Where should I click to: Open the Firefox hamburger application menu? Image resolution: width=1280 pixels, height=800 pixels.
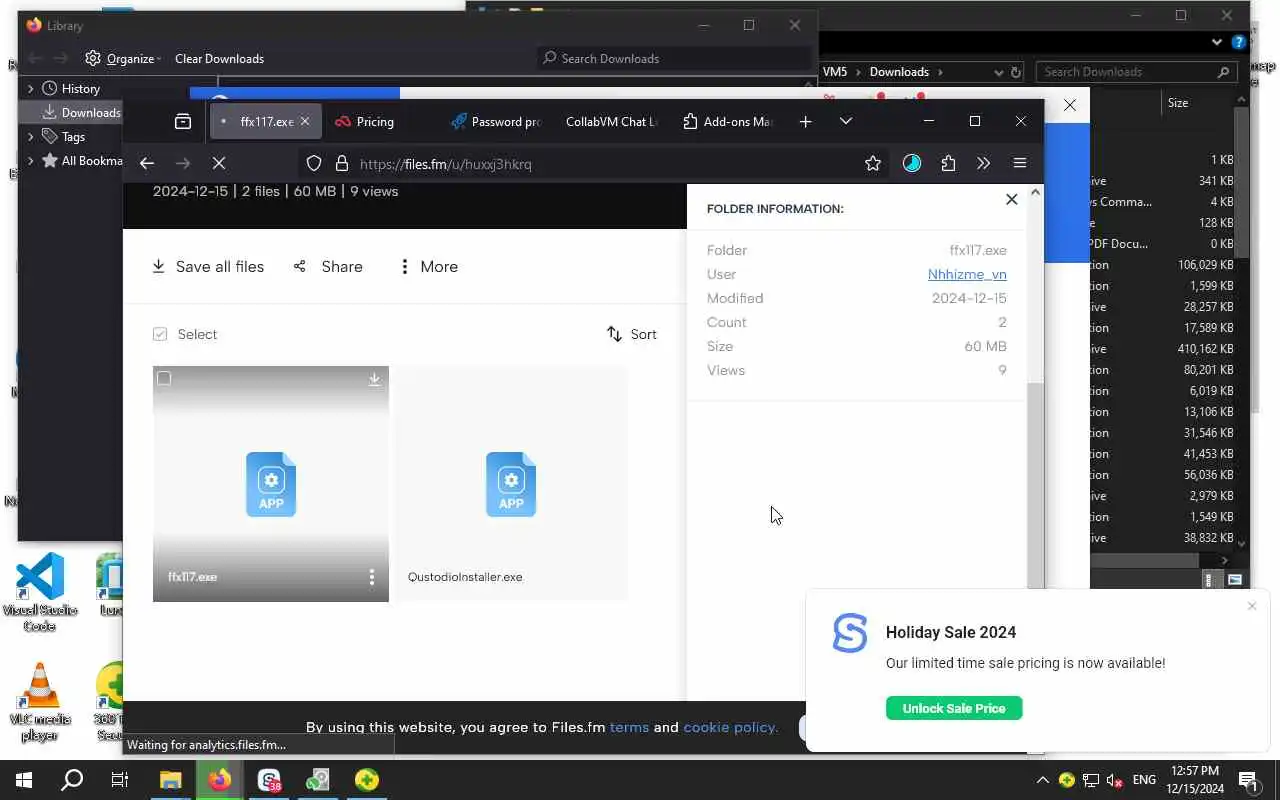pyautogui.click(x=1020, y=163)
